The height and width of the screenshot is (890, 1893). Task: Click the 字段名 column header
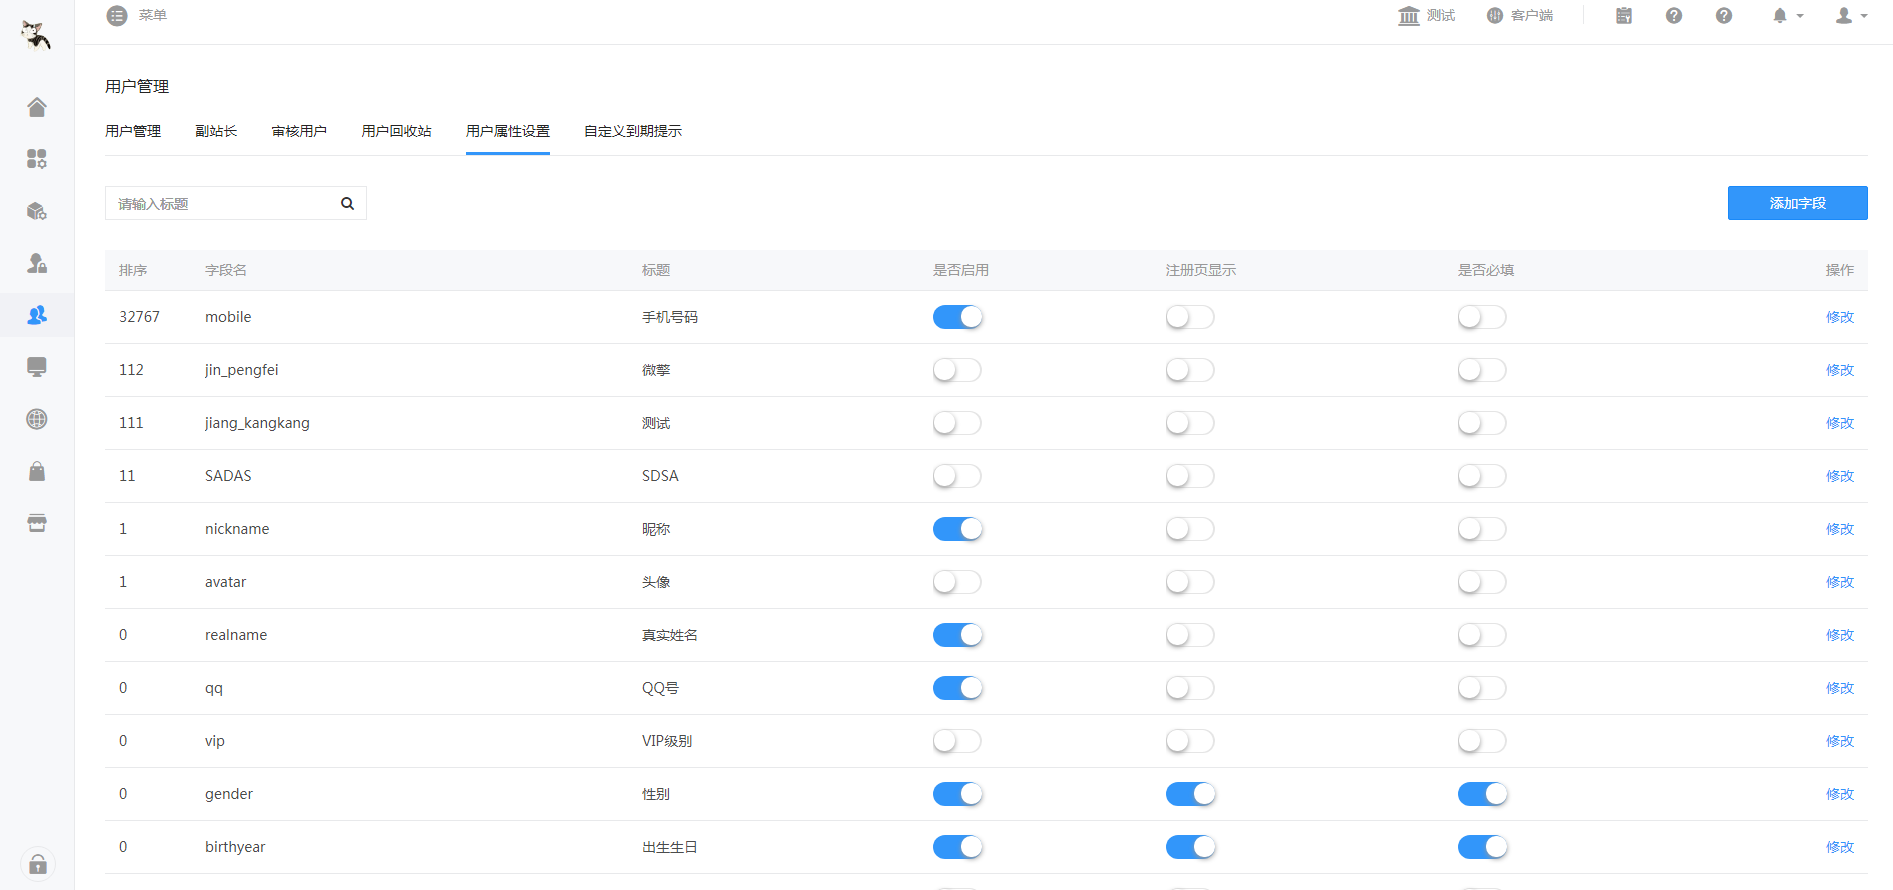click(x=226, y=270)
